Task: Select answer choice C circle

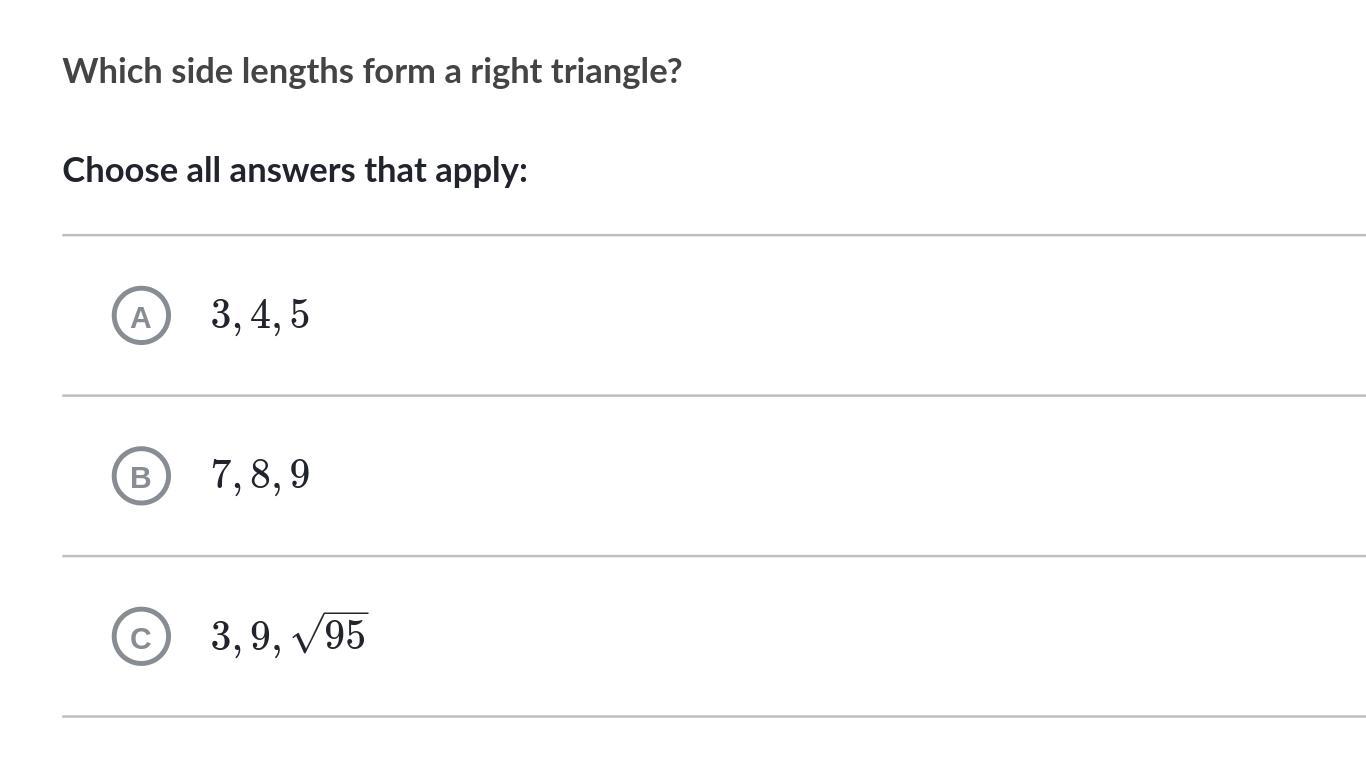Action: (141, 636)
